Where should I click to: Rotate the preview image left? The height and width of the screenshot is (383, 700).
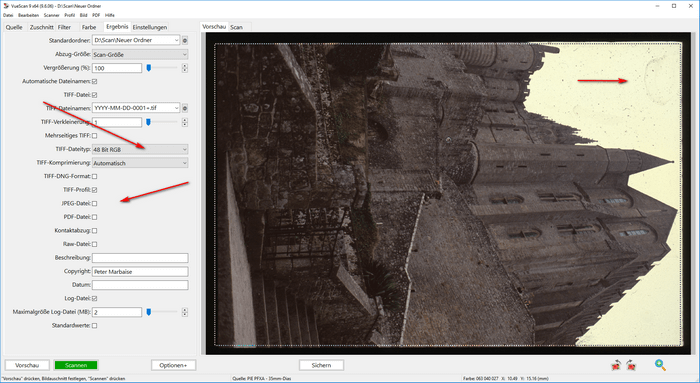[616, 365]
